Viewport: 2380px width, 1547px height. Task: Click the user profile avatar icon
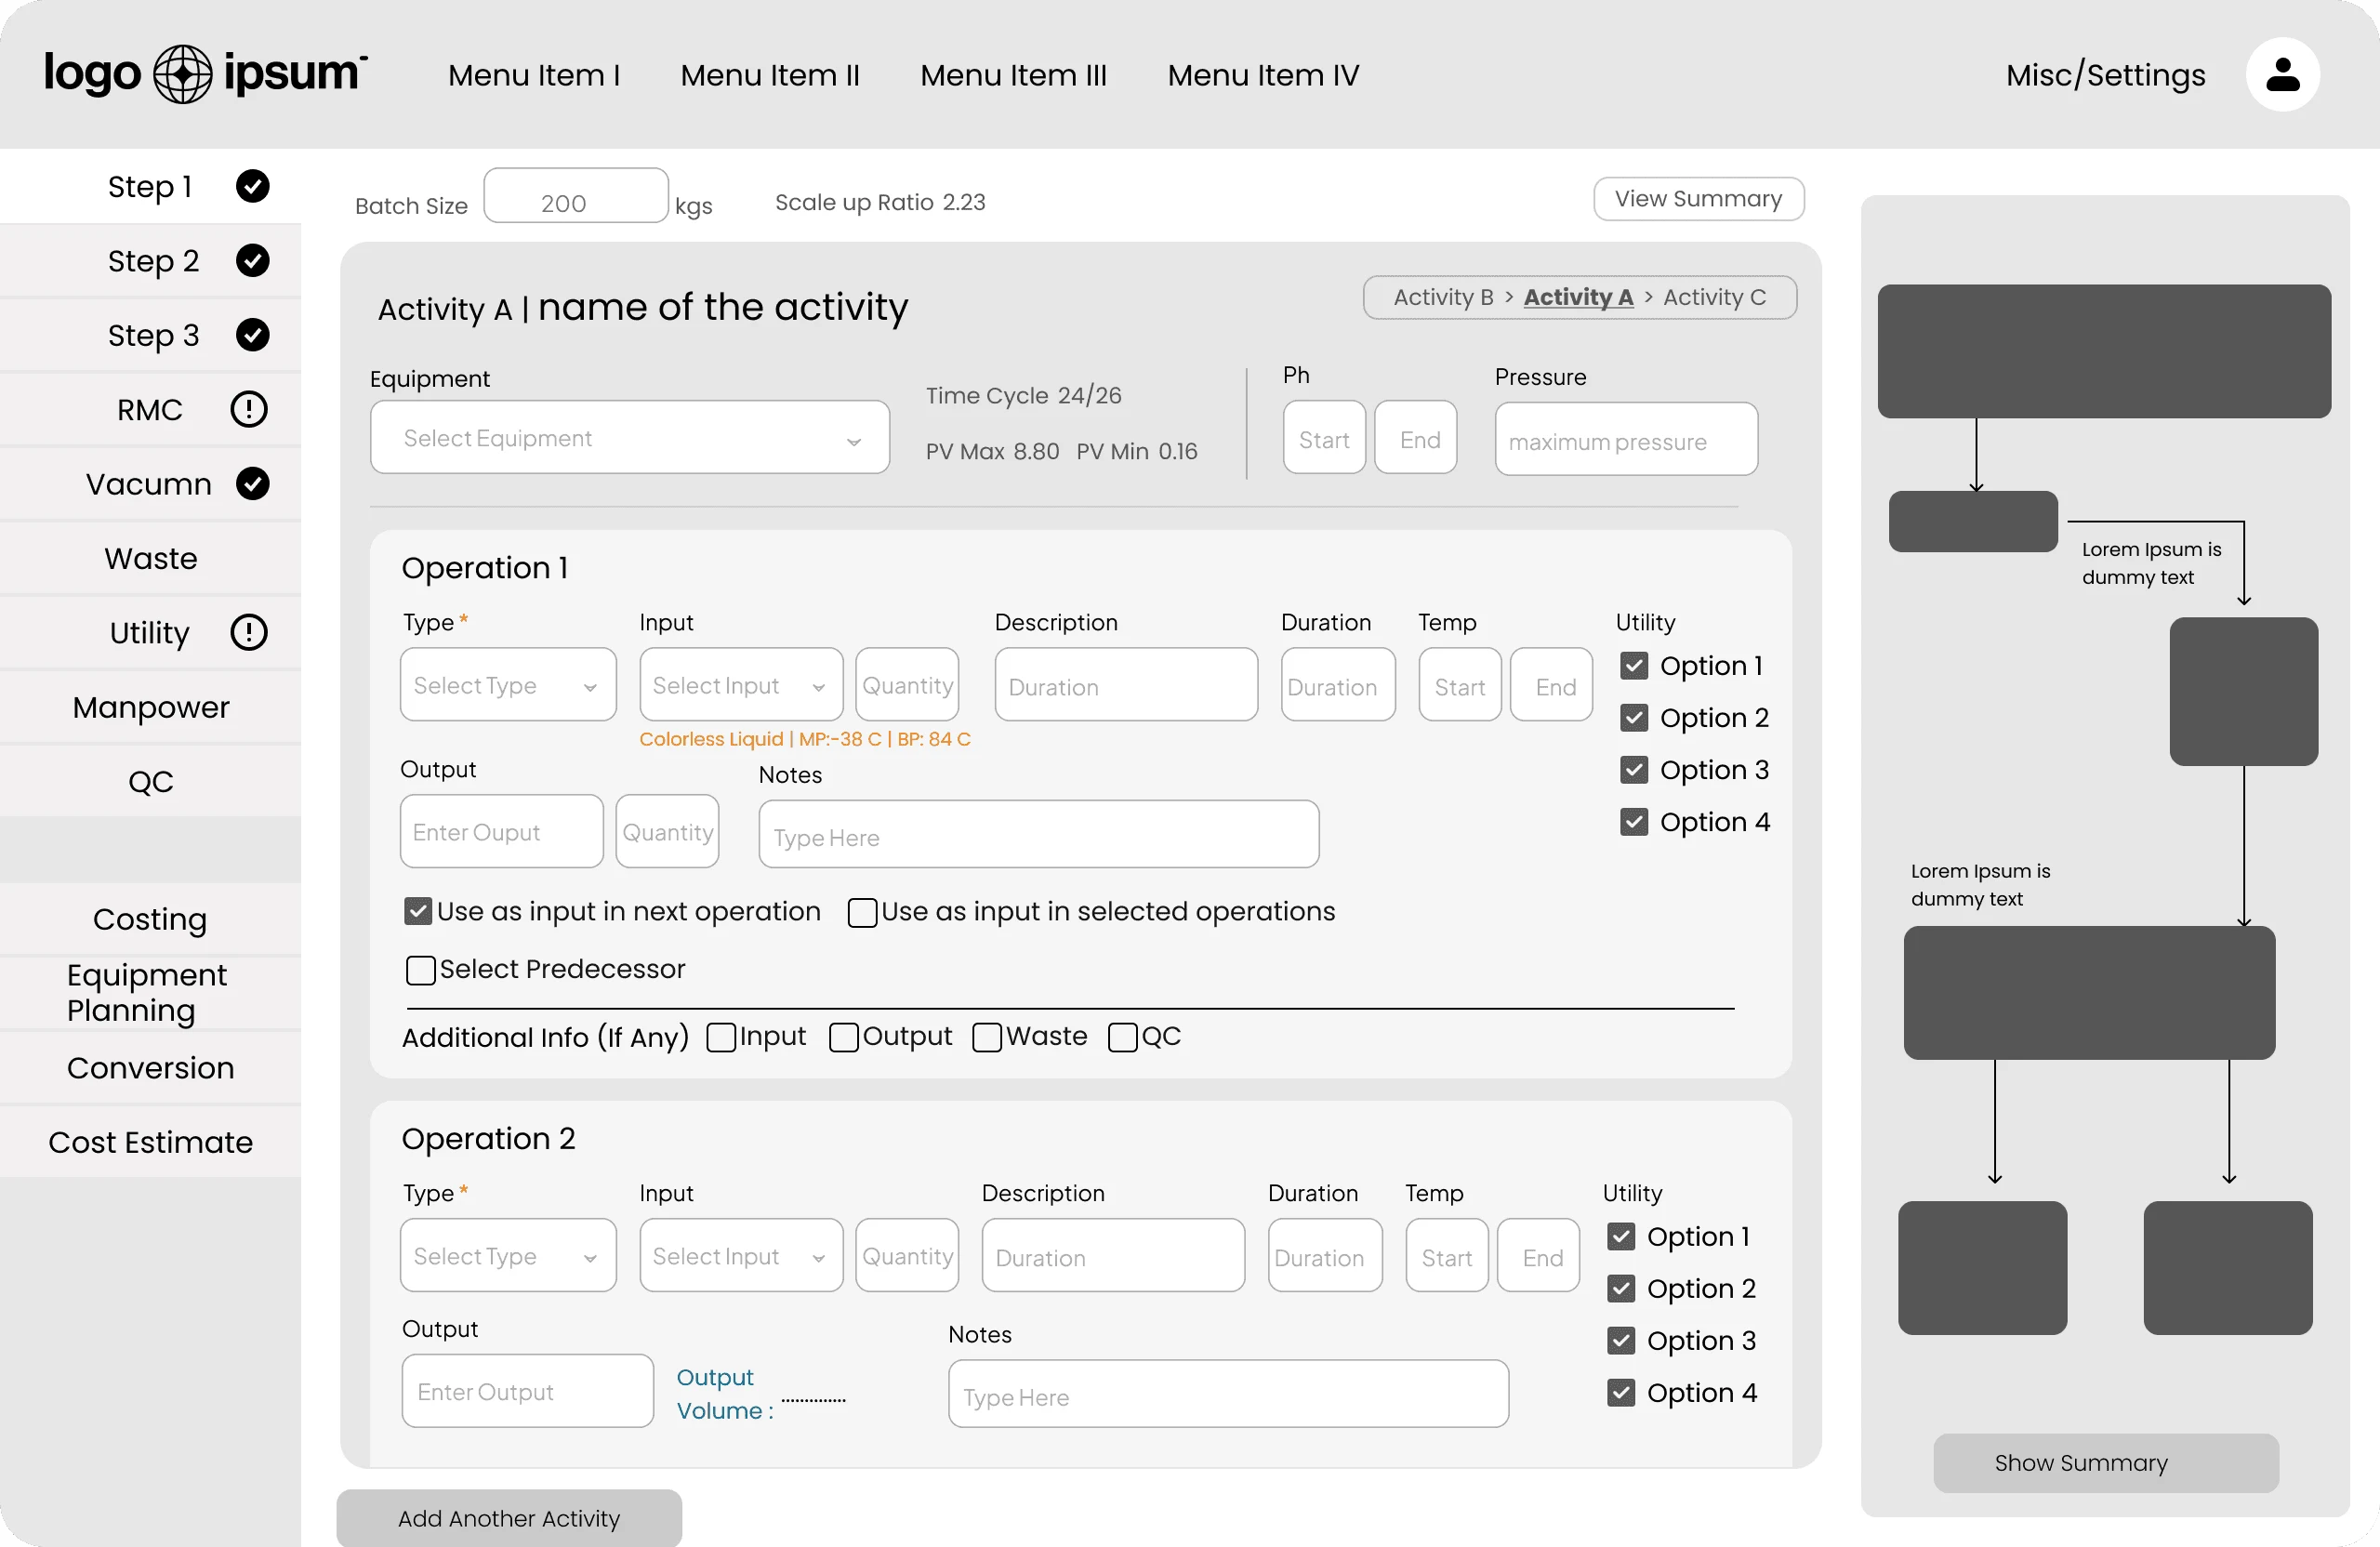[2282, 75]
